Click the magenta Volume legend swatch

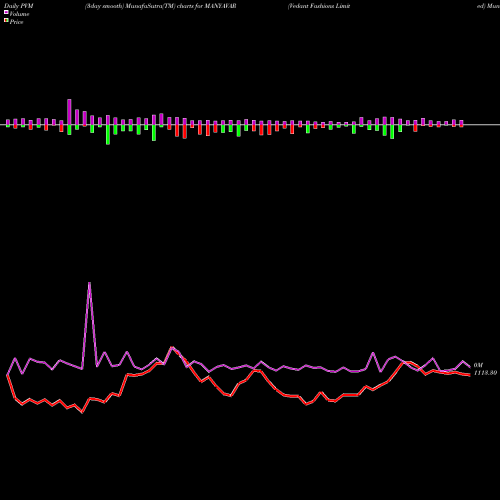(x=6, y=13)
